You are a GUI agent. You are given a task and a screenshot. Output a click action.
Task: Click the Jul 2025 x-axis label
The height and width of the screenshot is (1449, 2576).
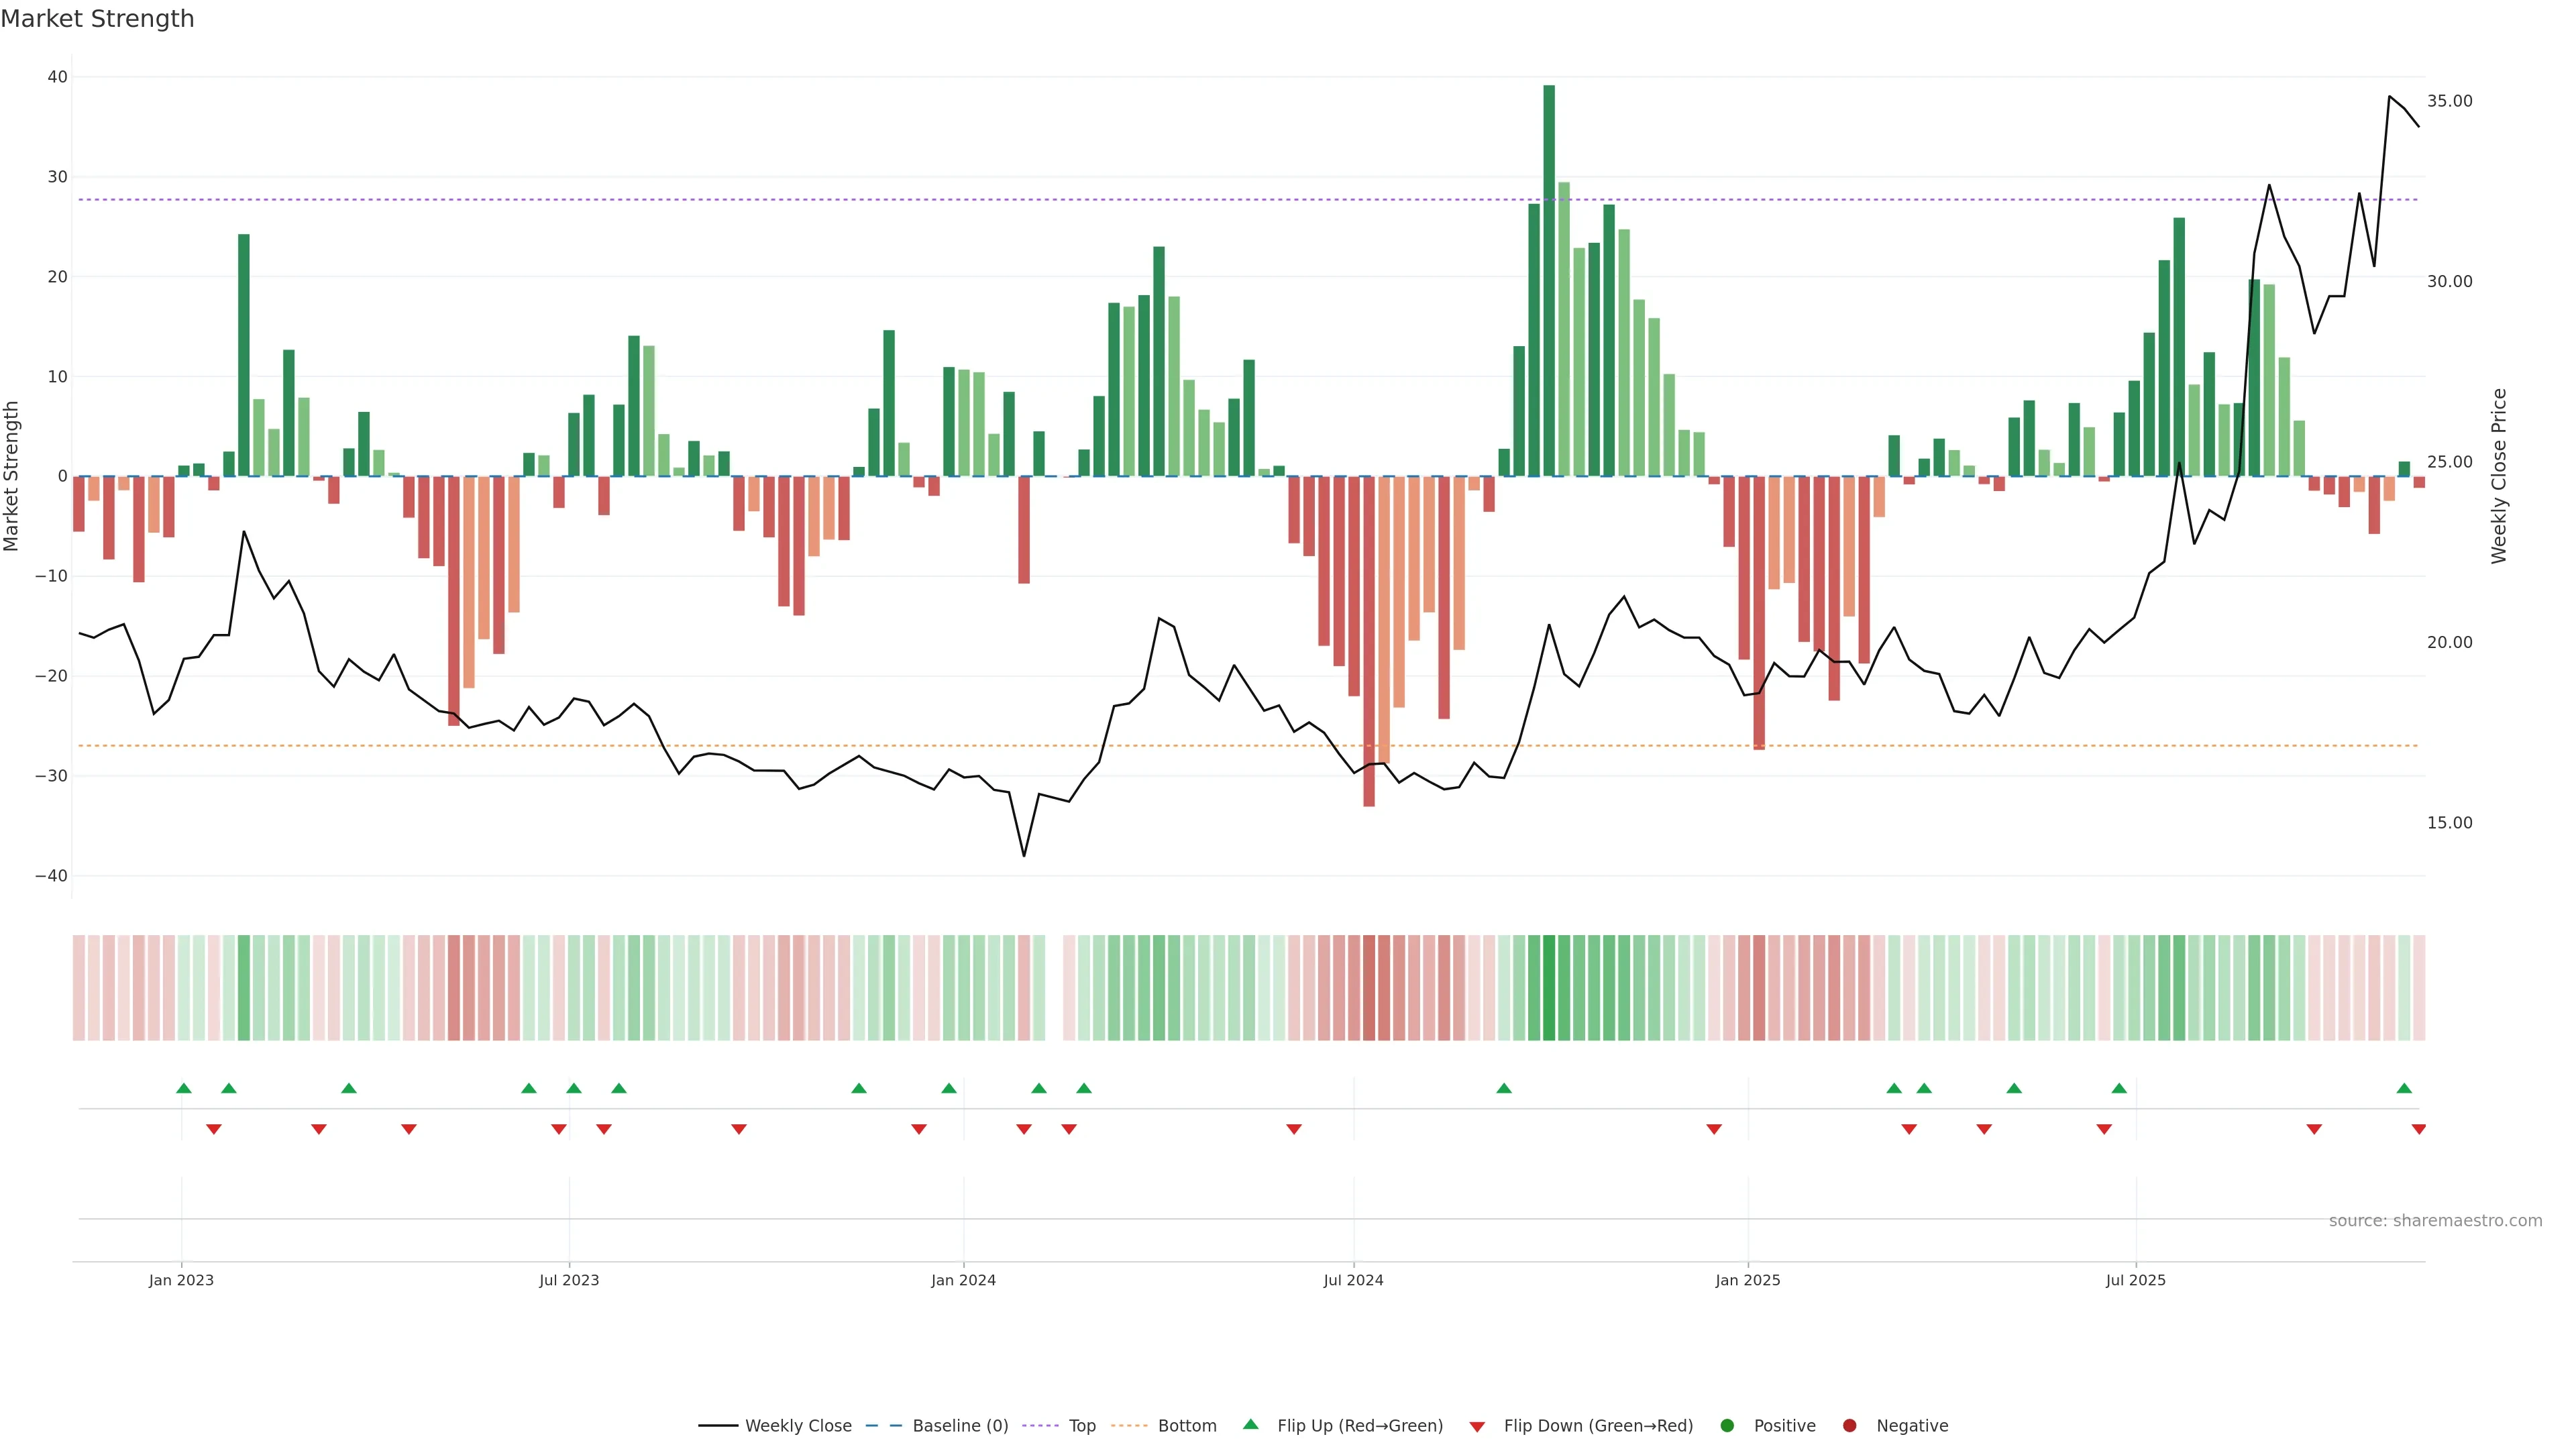(2135, 1280)
